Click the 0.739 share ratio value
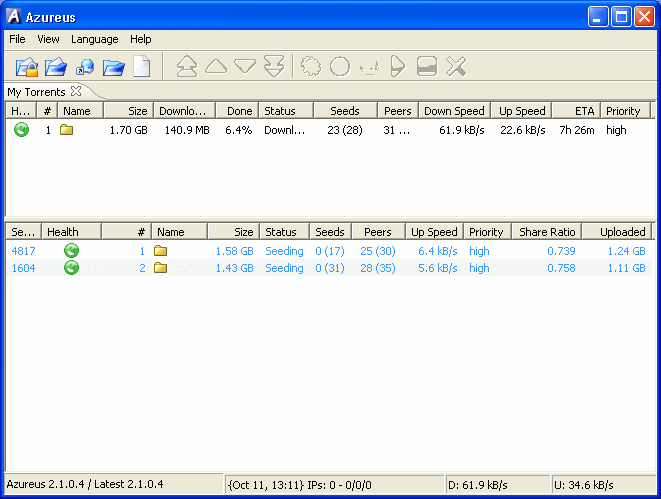The width and height of the screenshot is (661, 499). [x=561, y=251]
